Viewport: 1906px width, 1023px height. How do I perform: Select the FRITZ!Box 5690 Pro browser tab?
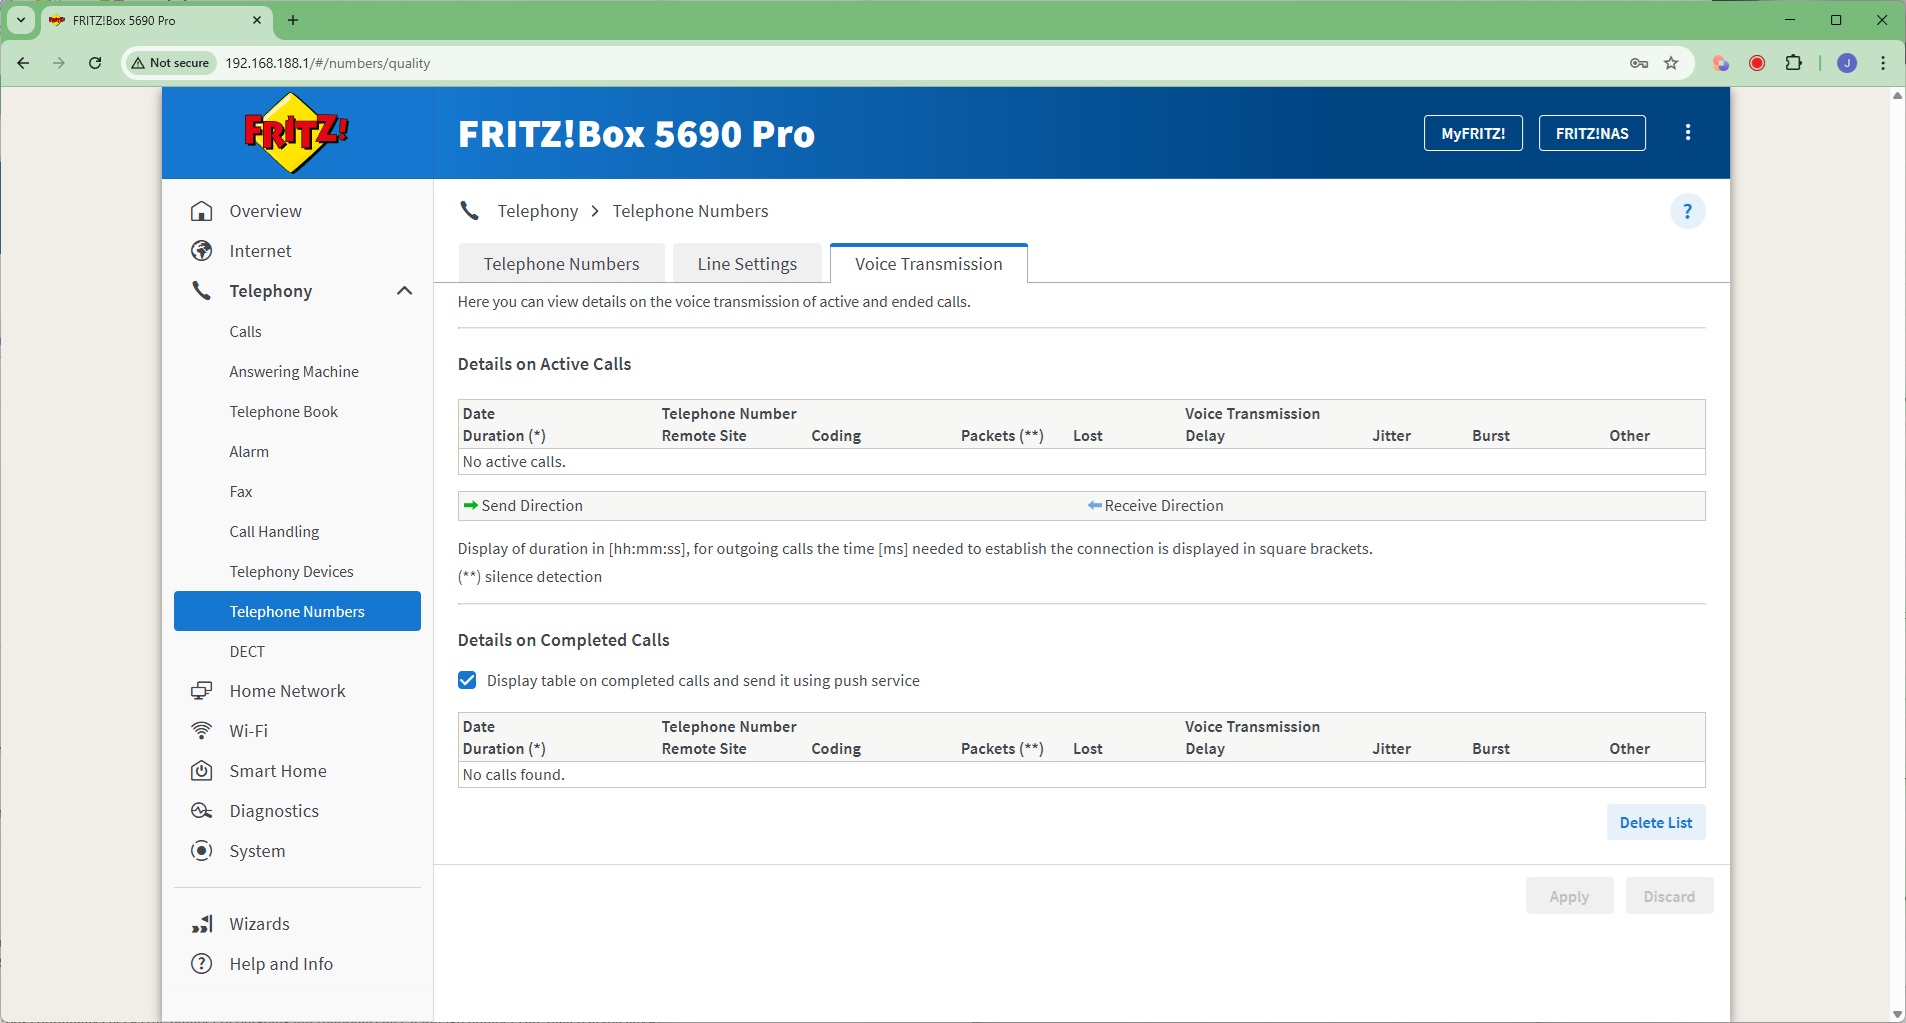(x=155, y=21)
